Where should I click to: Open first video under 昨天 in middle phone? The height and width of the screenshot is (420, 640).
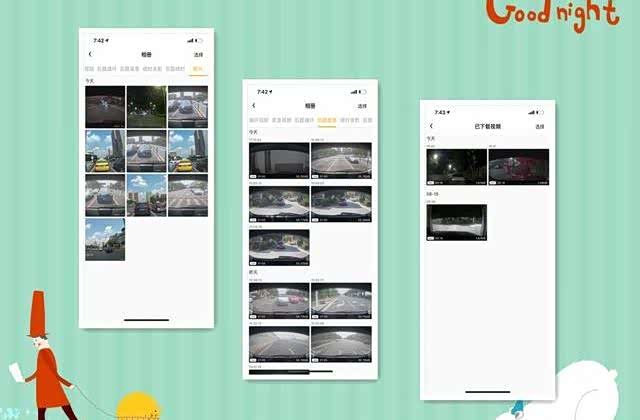coord(279,299)
